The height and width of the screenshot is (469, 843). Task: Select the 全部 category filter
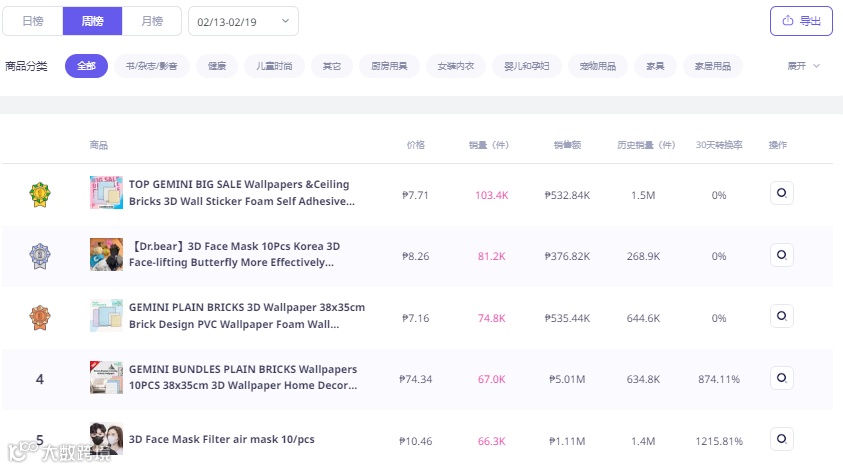(x=86, y=66)
